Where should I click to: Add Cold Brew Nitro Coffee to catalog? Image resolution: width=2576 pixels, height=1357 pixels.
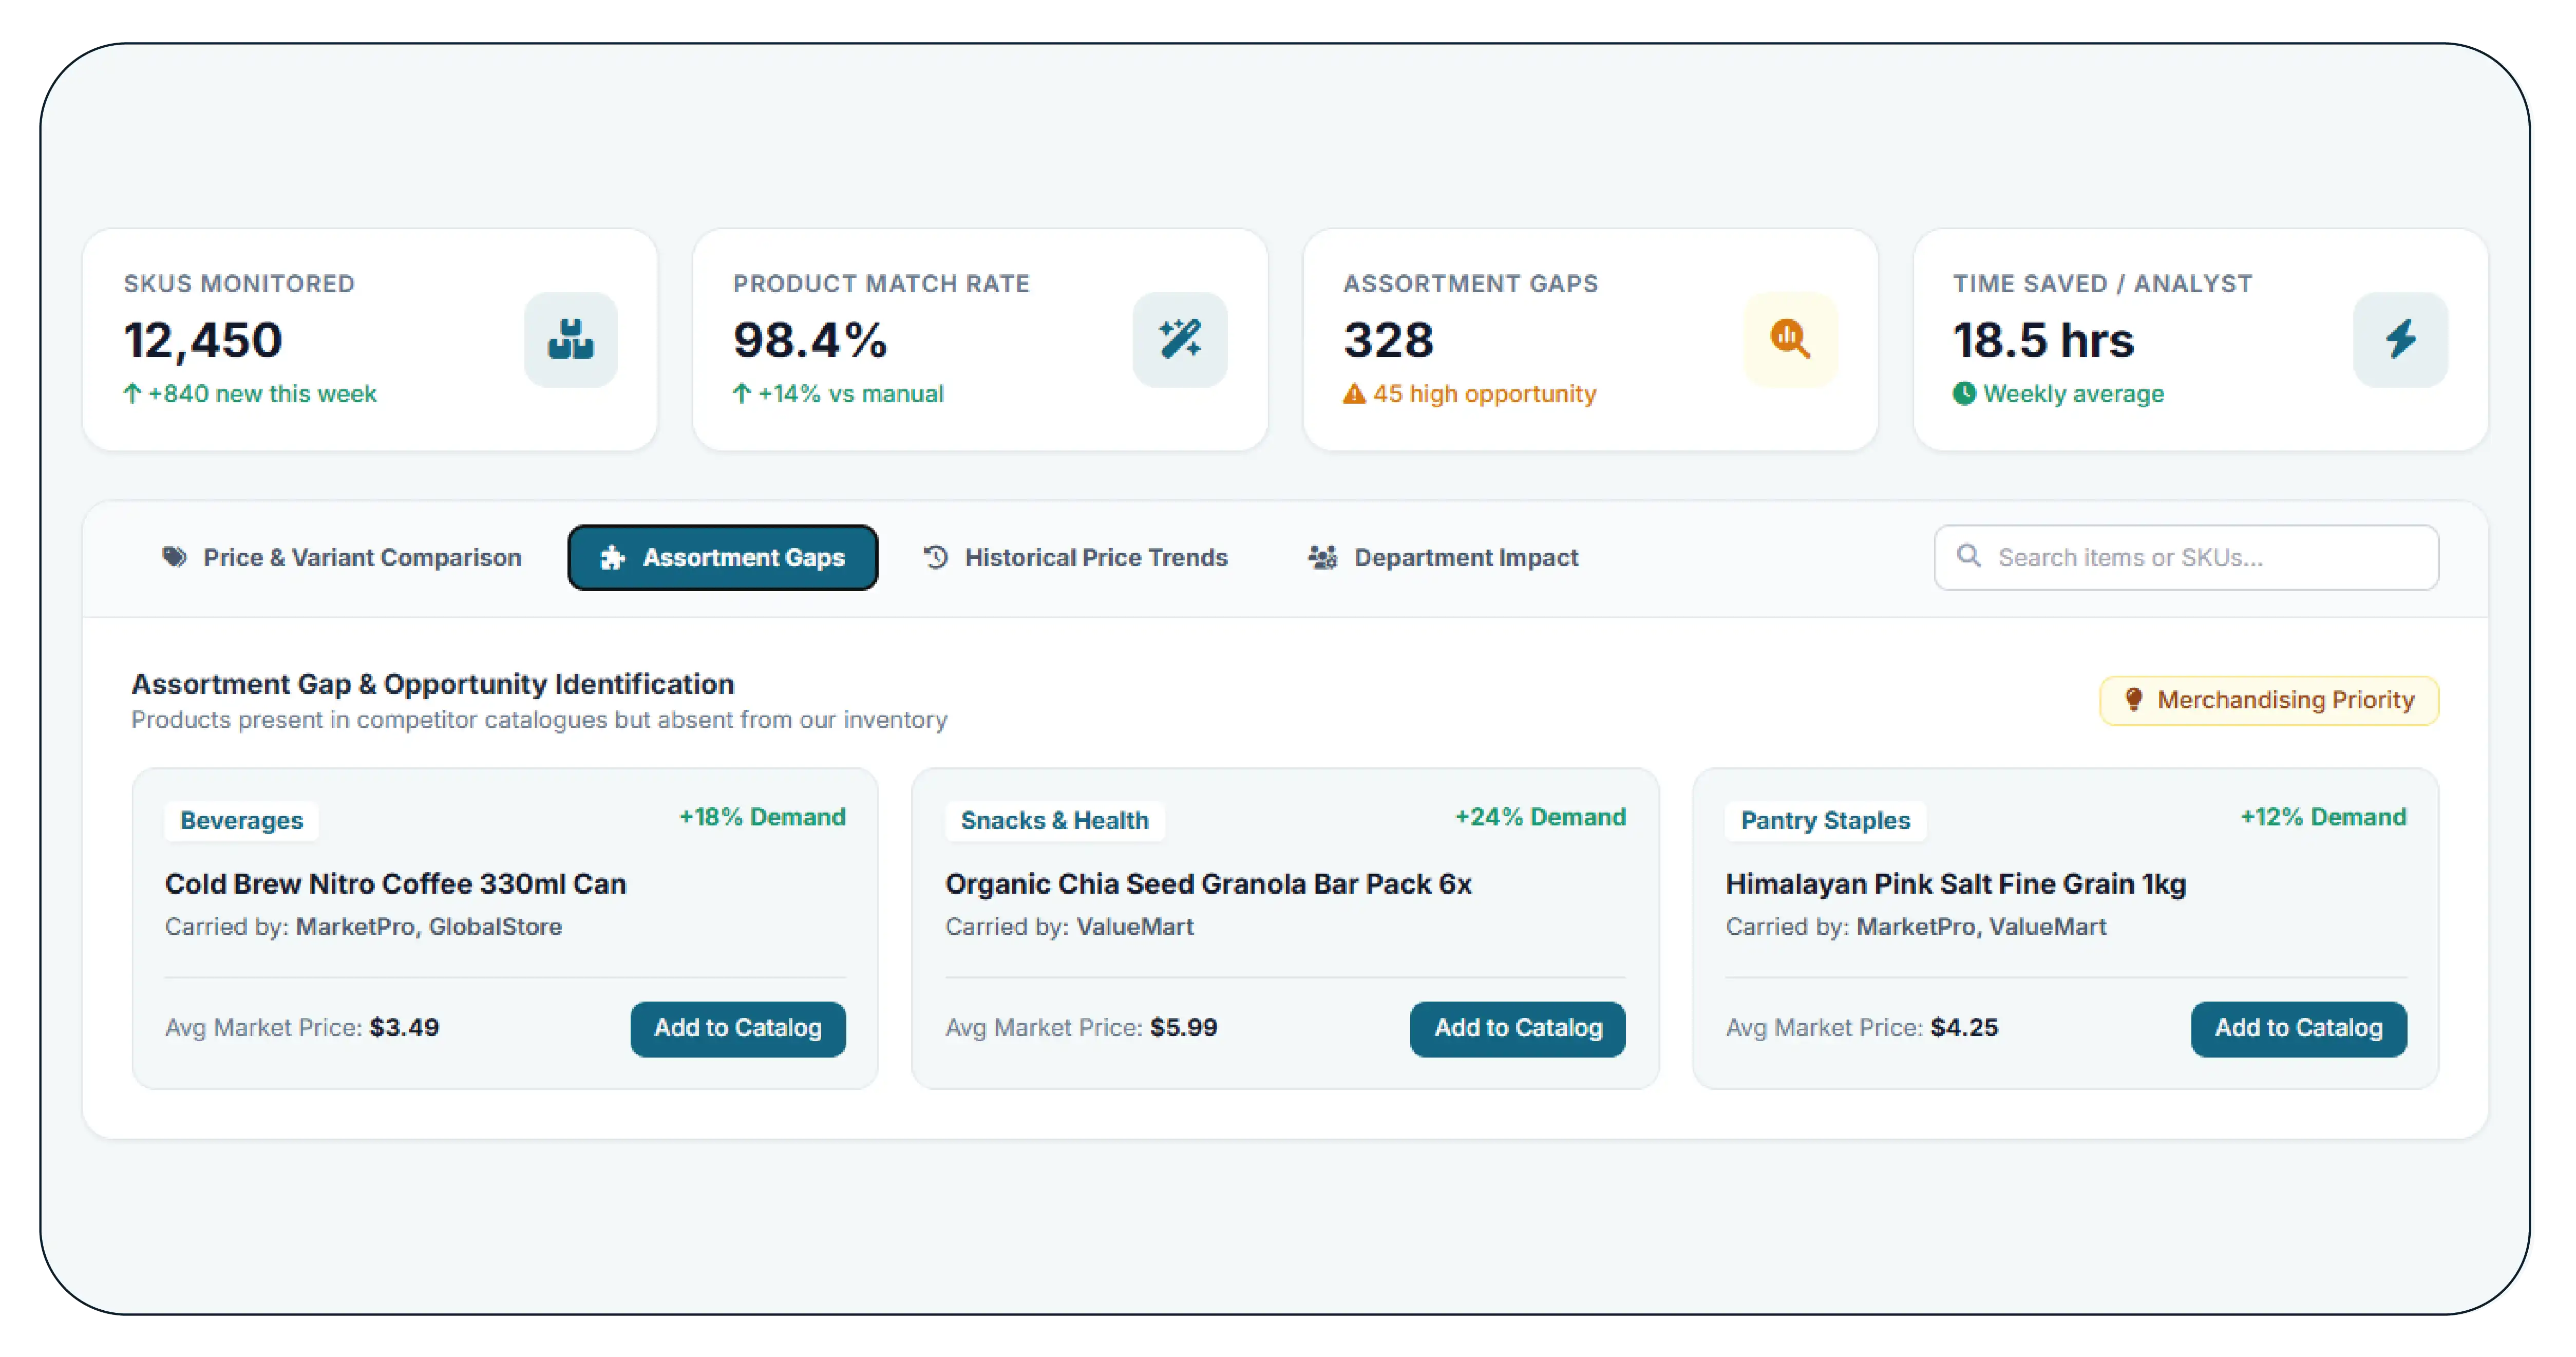point(738,1028)
